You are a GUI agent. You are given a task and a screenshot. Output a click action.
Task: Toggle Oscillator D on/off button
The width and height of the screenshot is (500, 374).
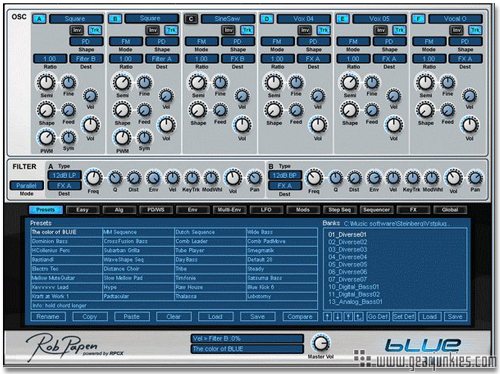(267, 19)
